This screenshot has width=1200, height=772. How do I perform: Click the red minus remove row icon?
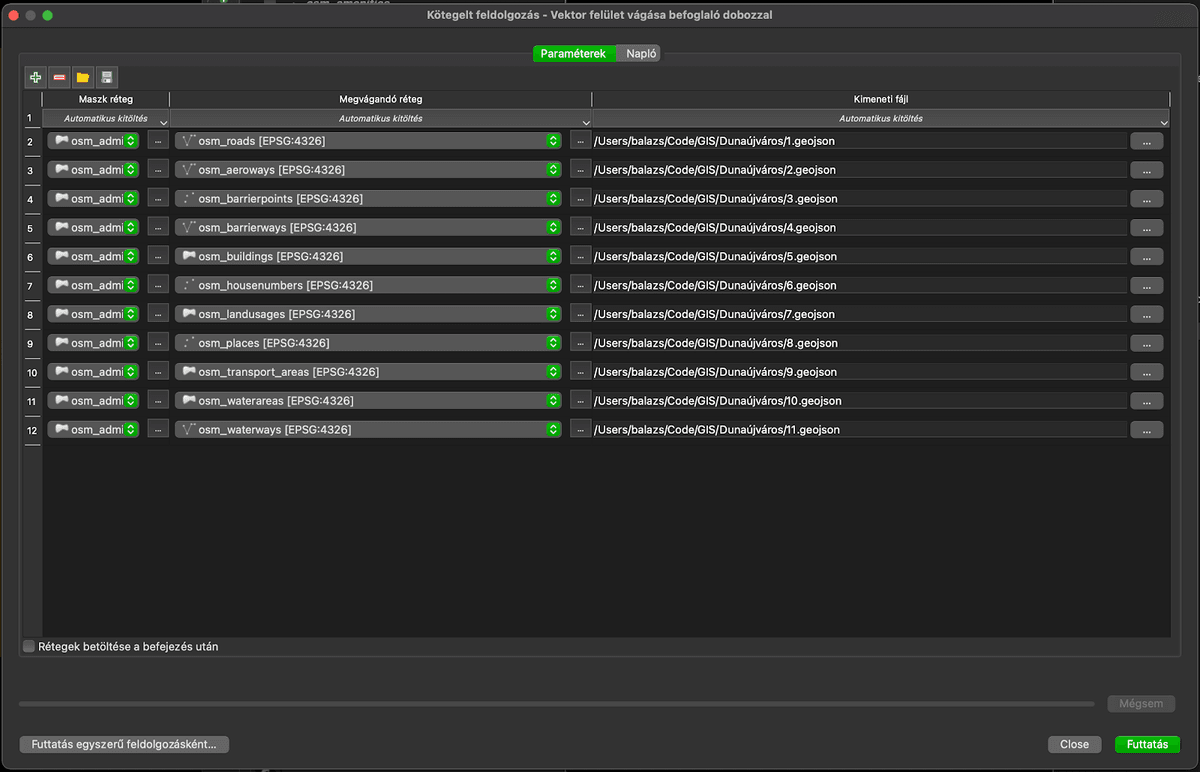[60, 77]
